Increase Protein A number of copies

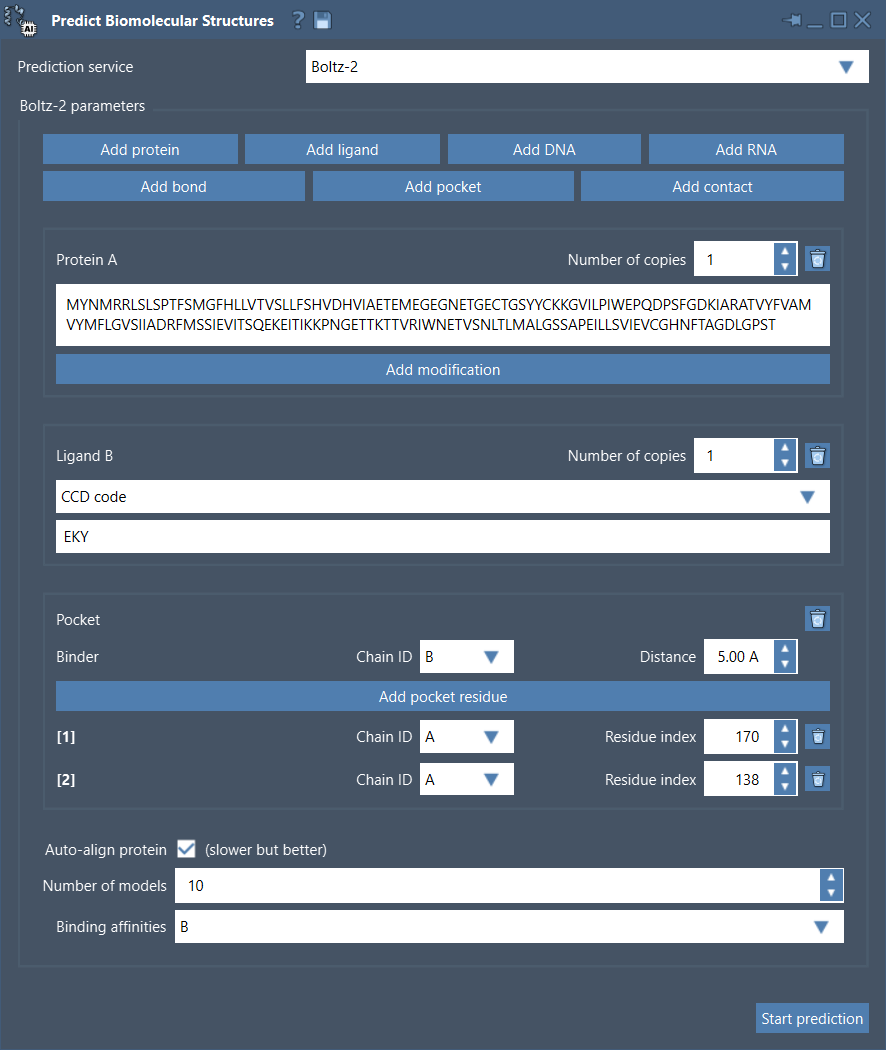785,251
